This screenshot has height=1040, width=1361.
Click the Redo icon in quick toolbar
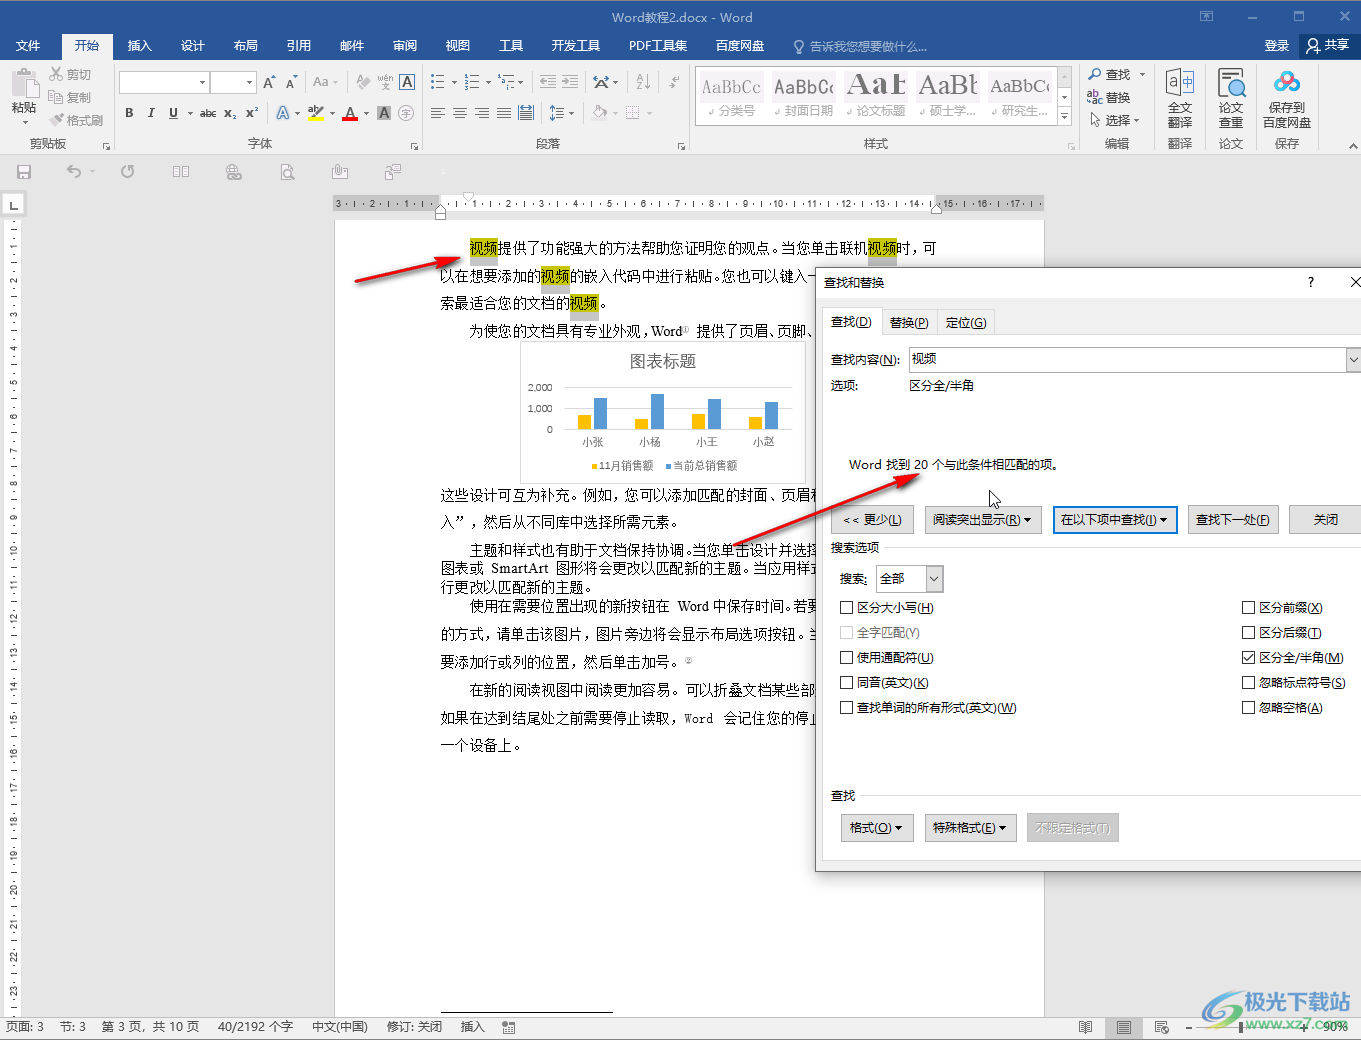point(128,171)
